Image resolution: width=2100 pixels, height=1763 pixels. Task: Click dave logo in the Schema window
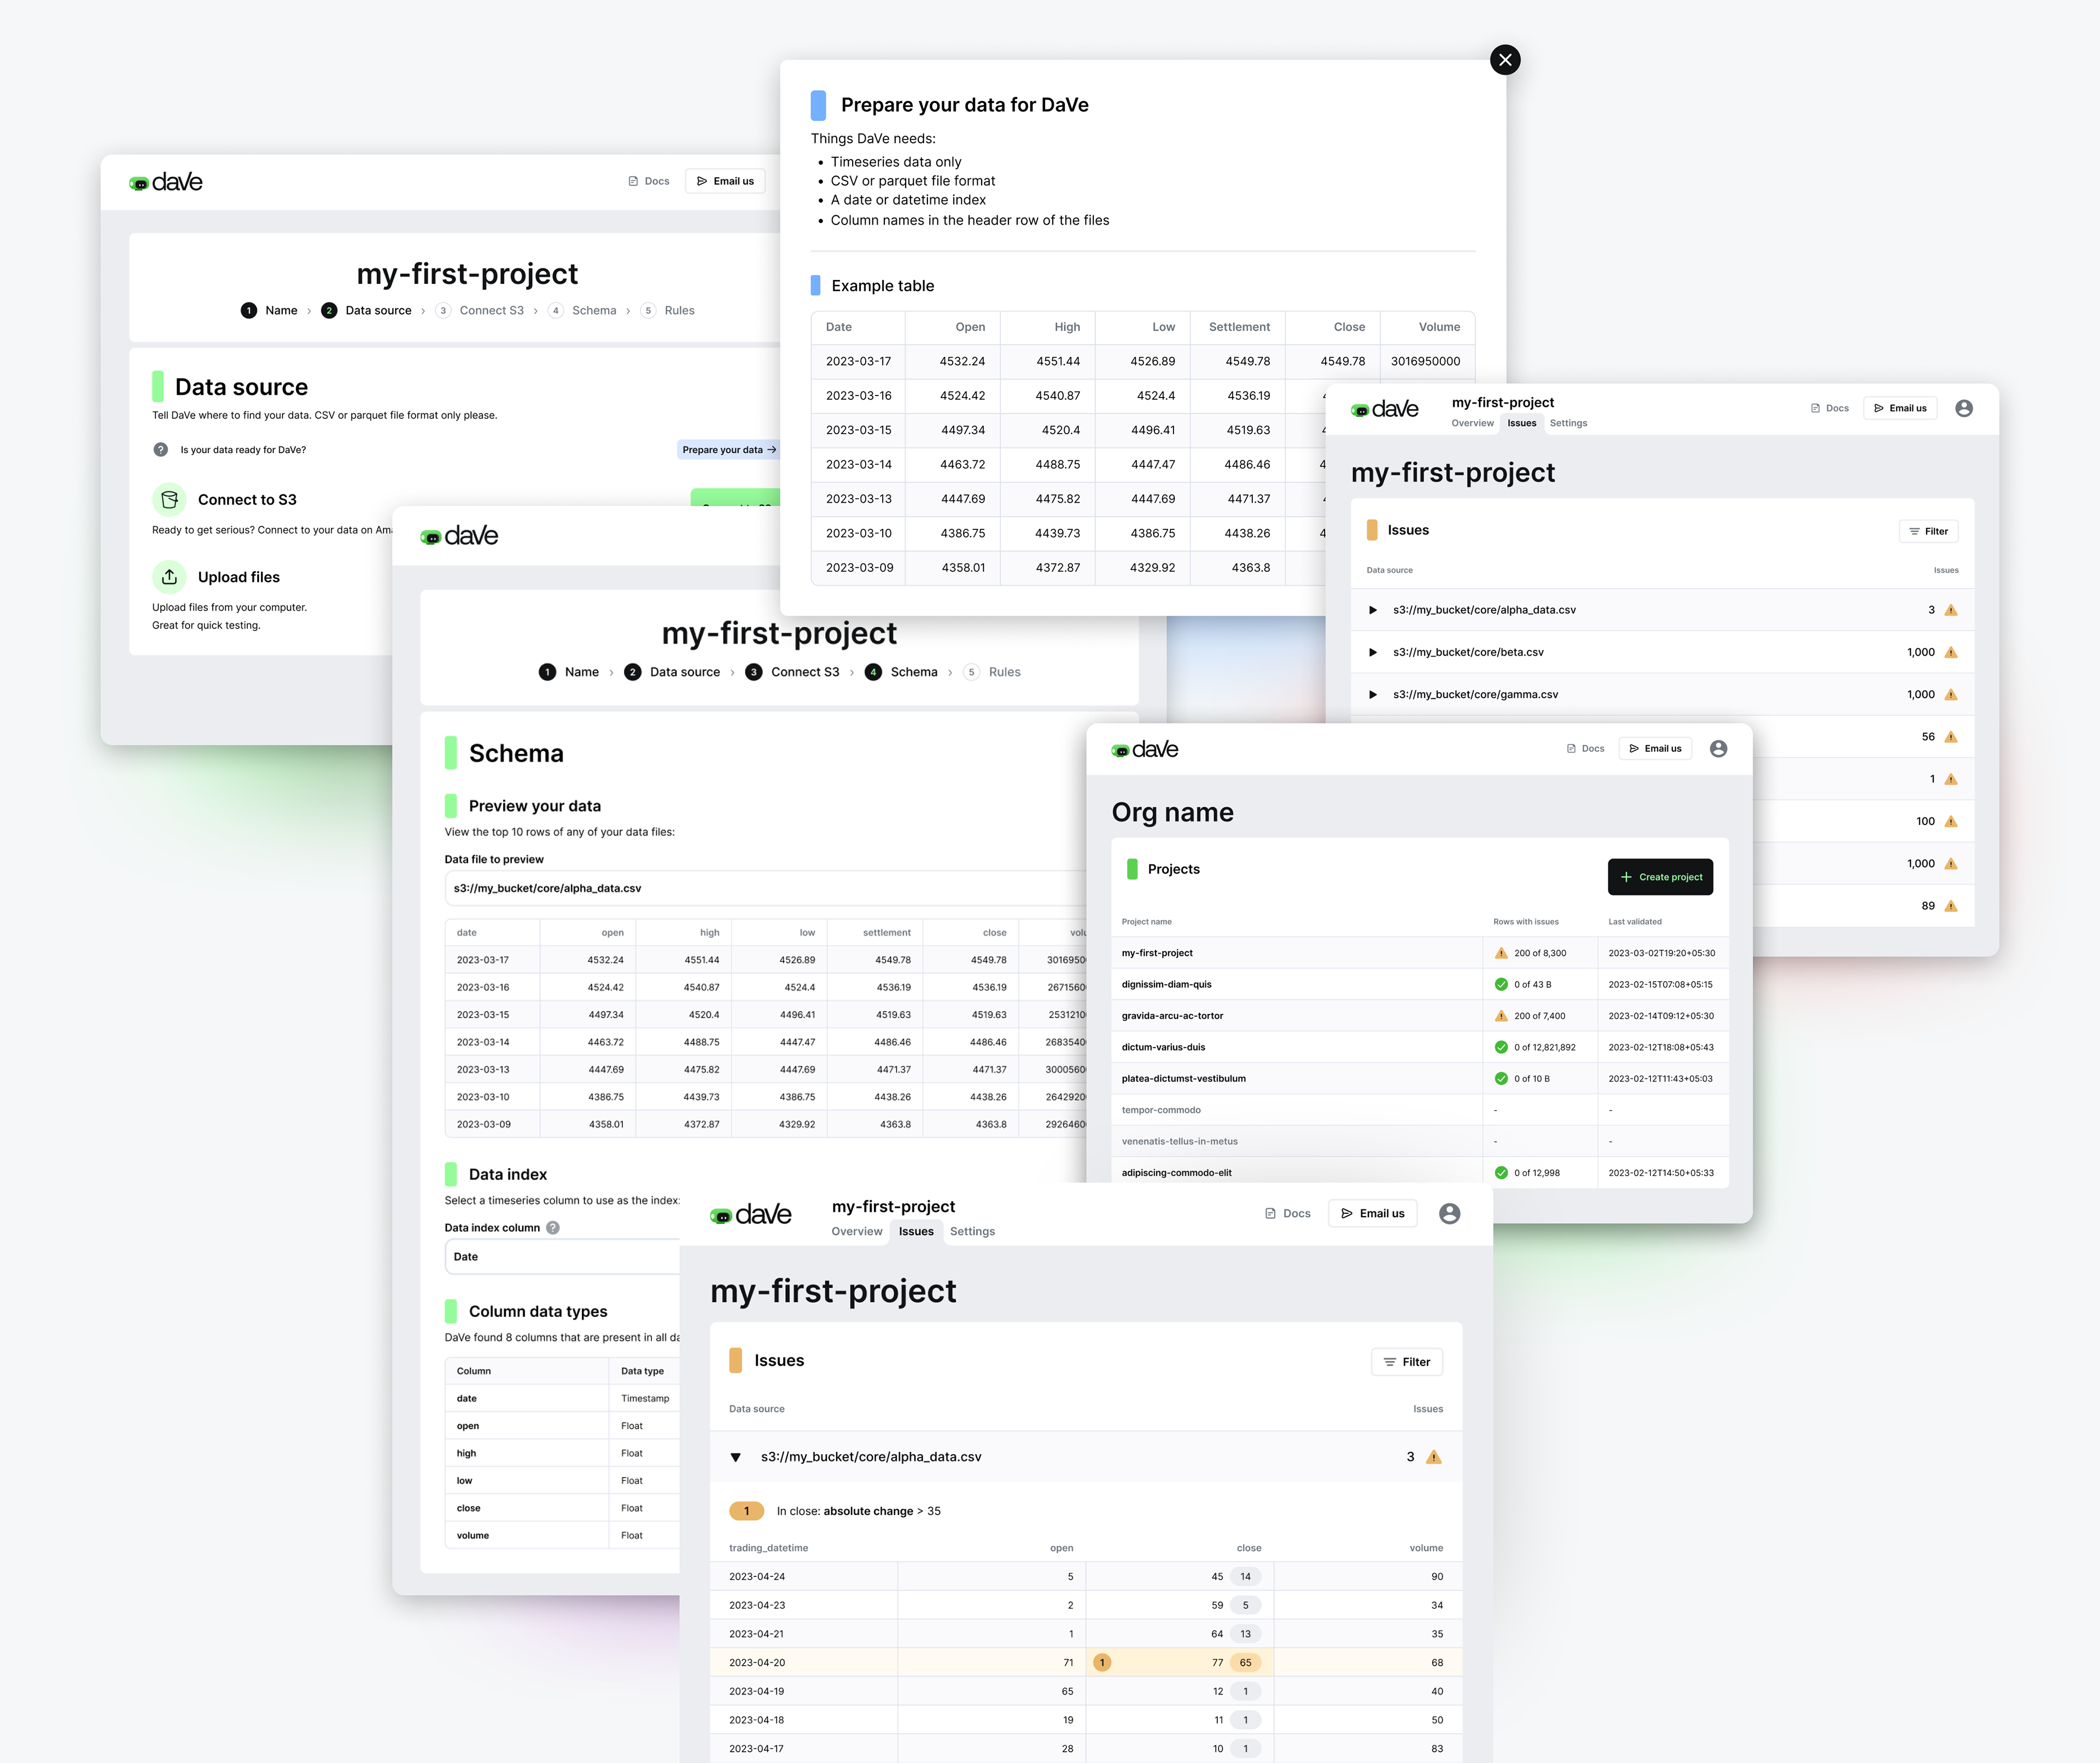pos(459,536)
